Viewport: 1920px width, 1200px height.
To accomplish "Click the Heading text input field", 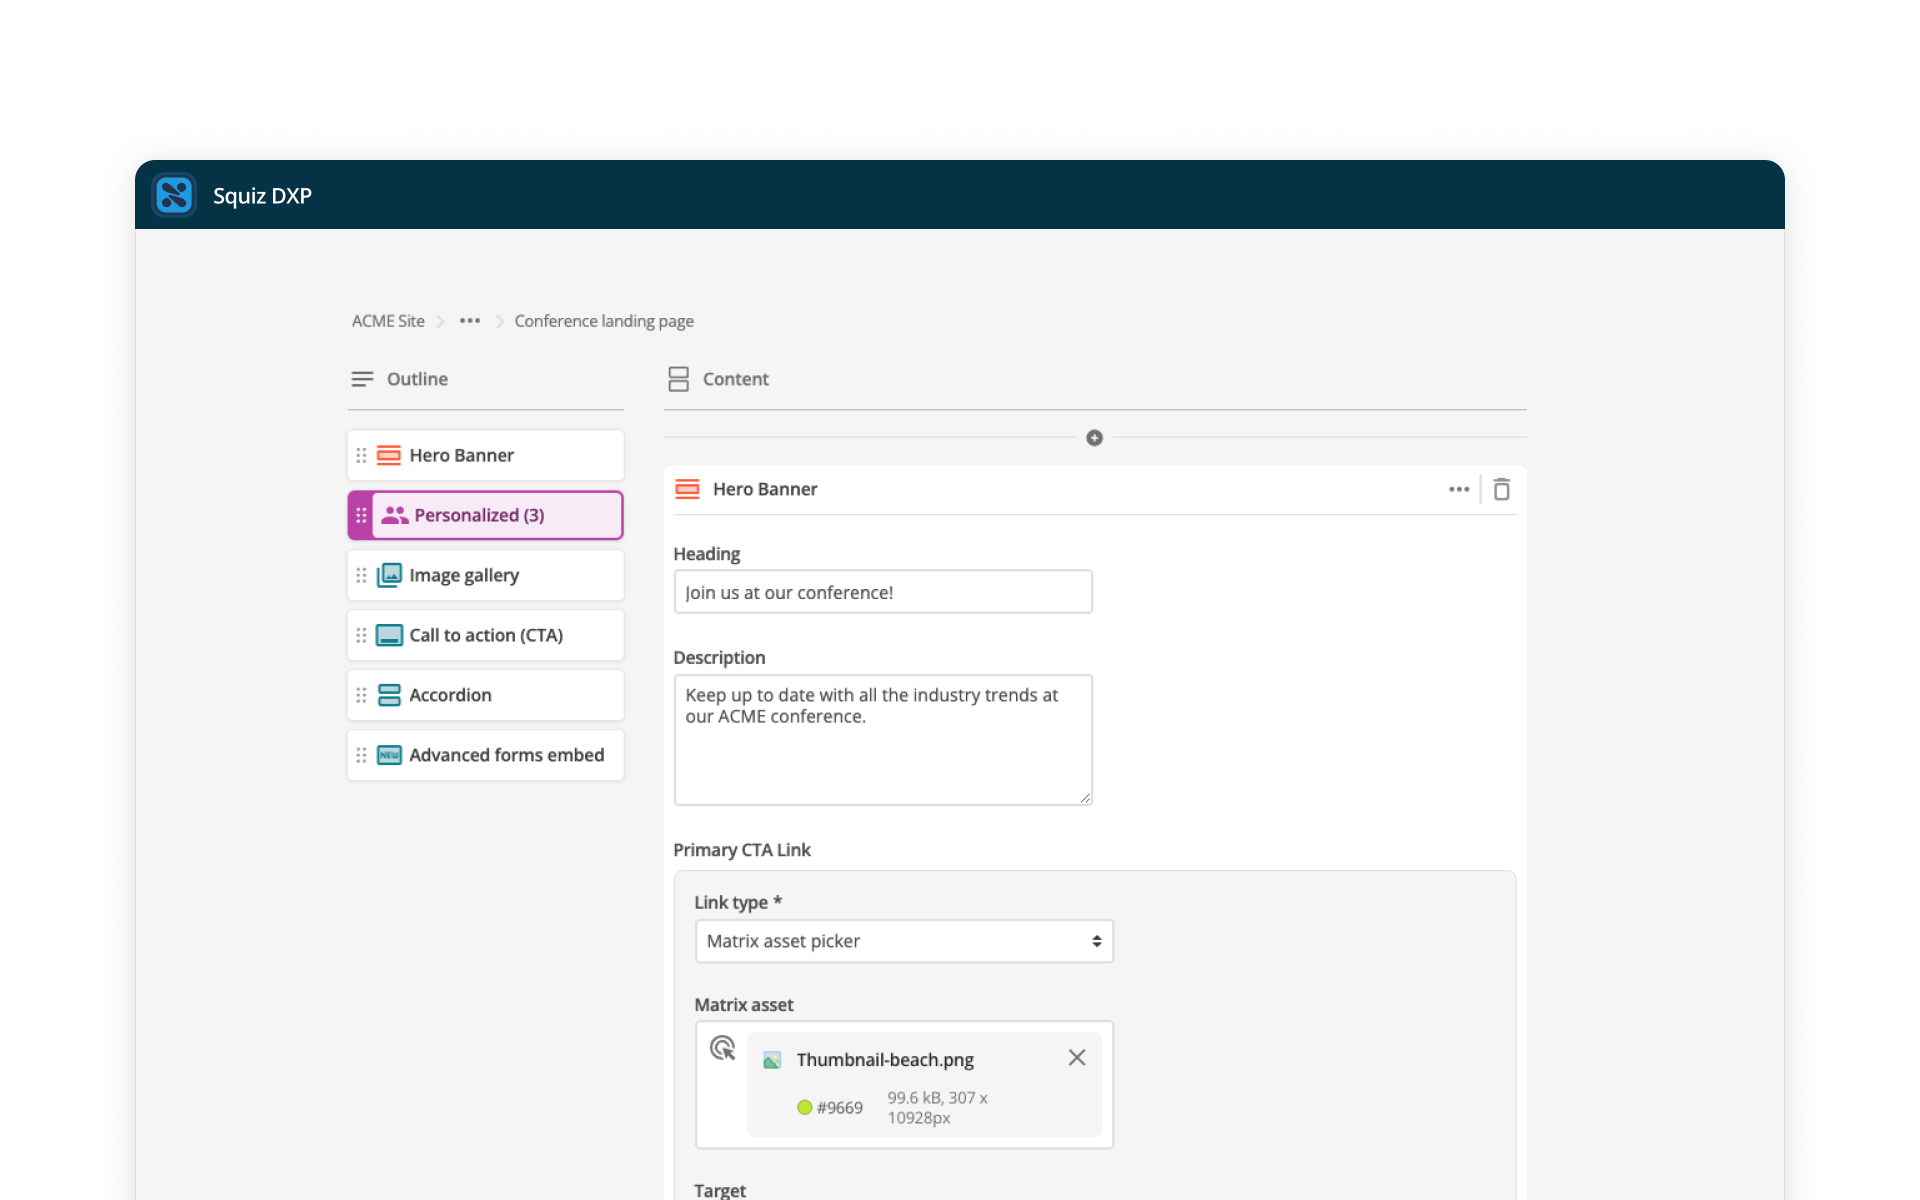I will [882, 592].
